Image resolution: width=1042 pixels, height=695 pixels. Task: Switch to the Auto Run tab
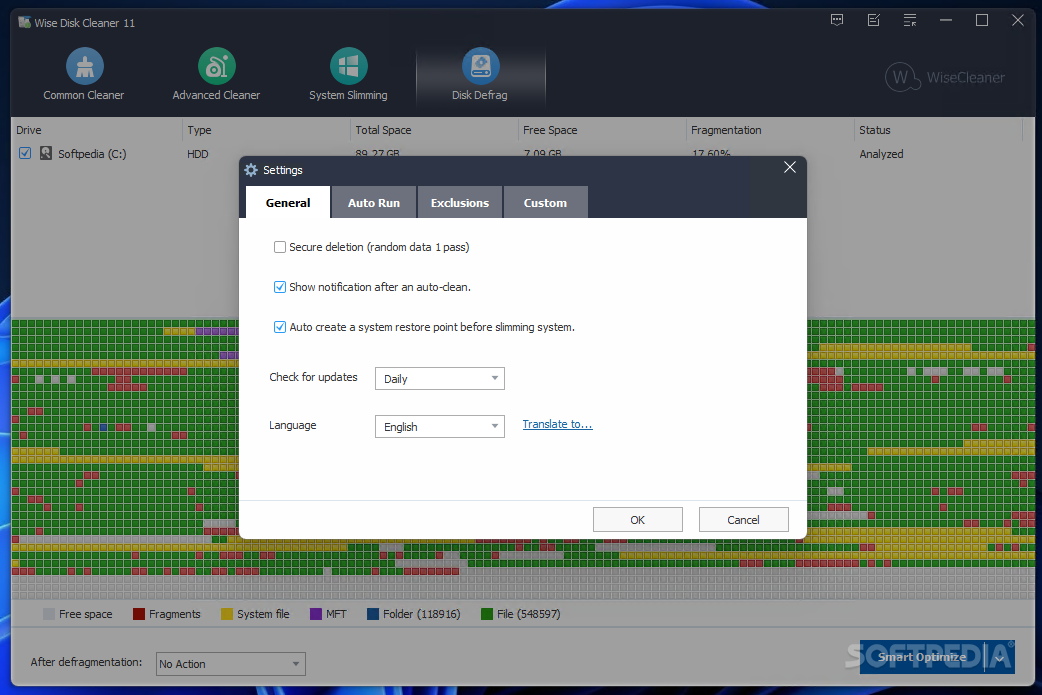[374, 203]
